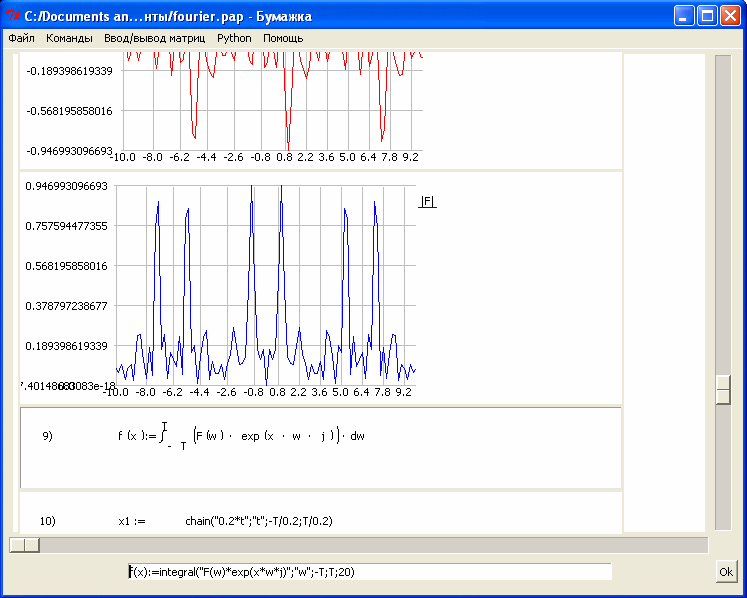Click the row number 9) label
This screenshot has height=598, width=747.
pos(47,436)
